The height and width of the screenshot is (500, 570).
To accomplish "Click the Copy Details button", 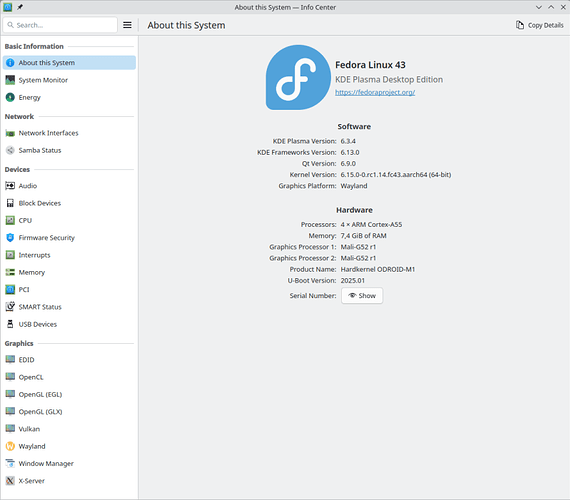I will pyautogui.click(x=539, y=25).
